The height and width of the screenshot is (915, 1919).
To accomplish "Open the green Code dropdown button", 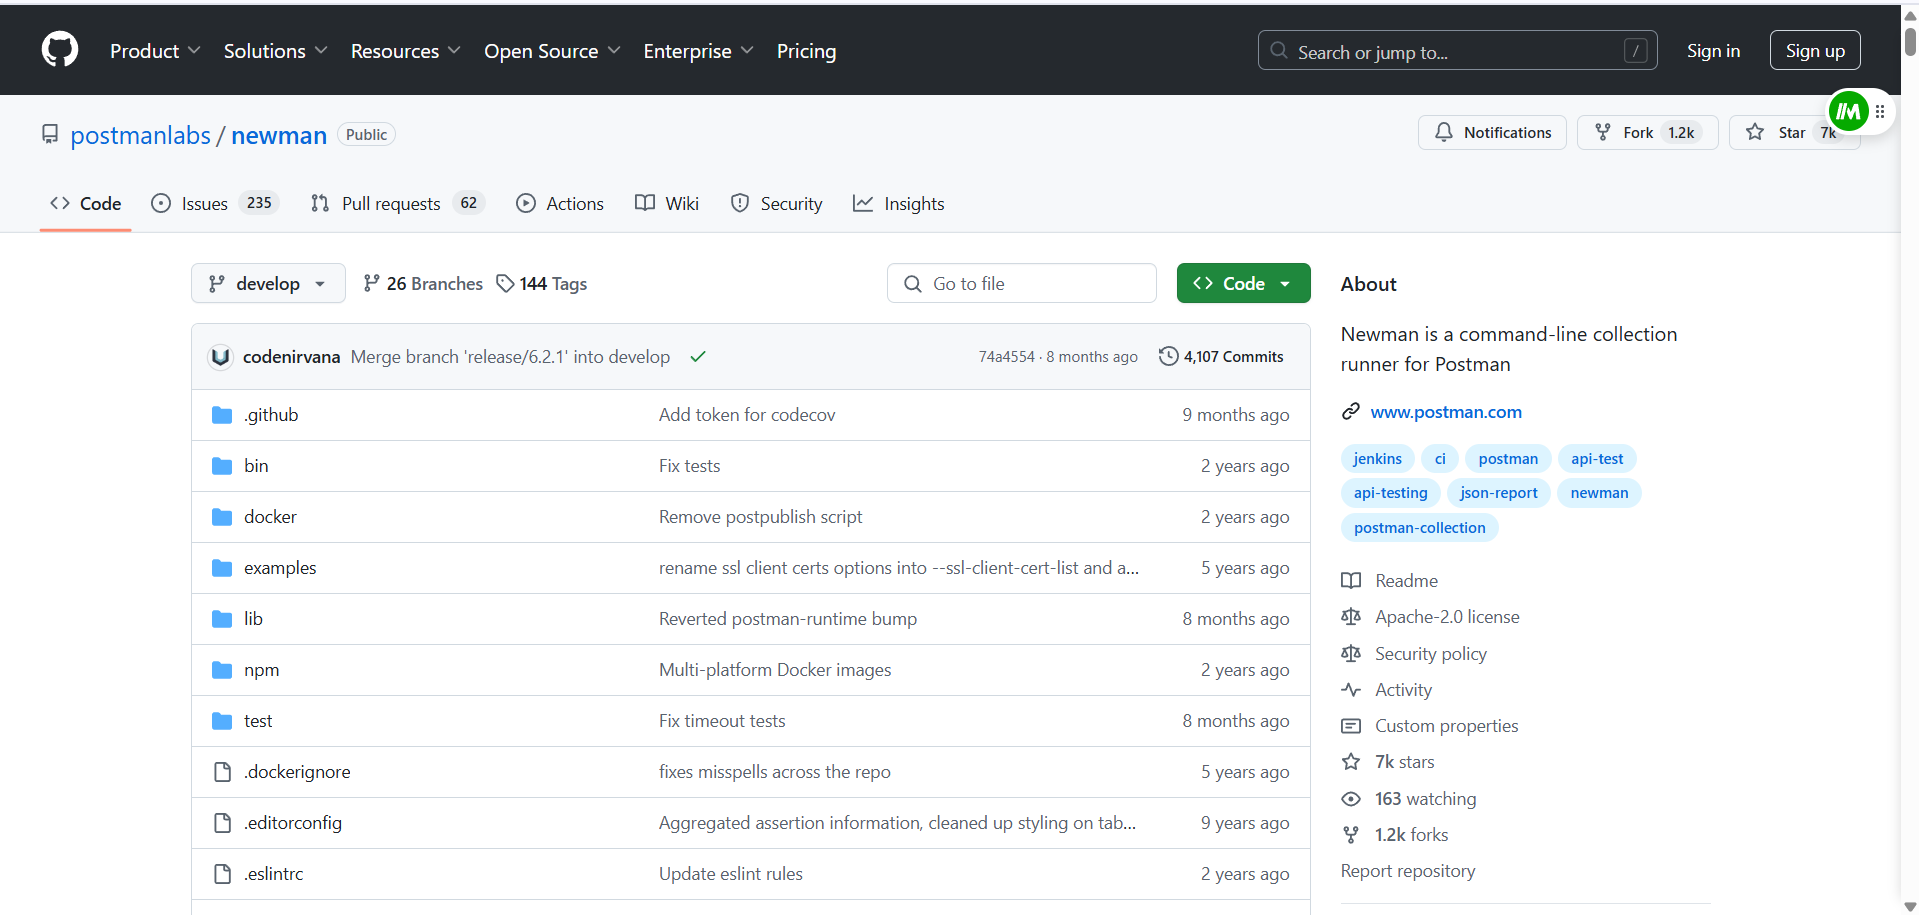I will coord(1243,283).
